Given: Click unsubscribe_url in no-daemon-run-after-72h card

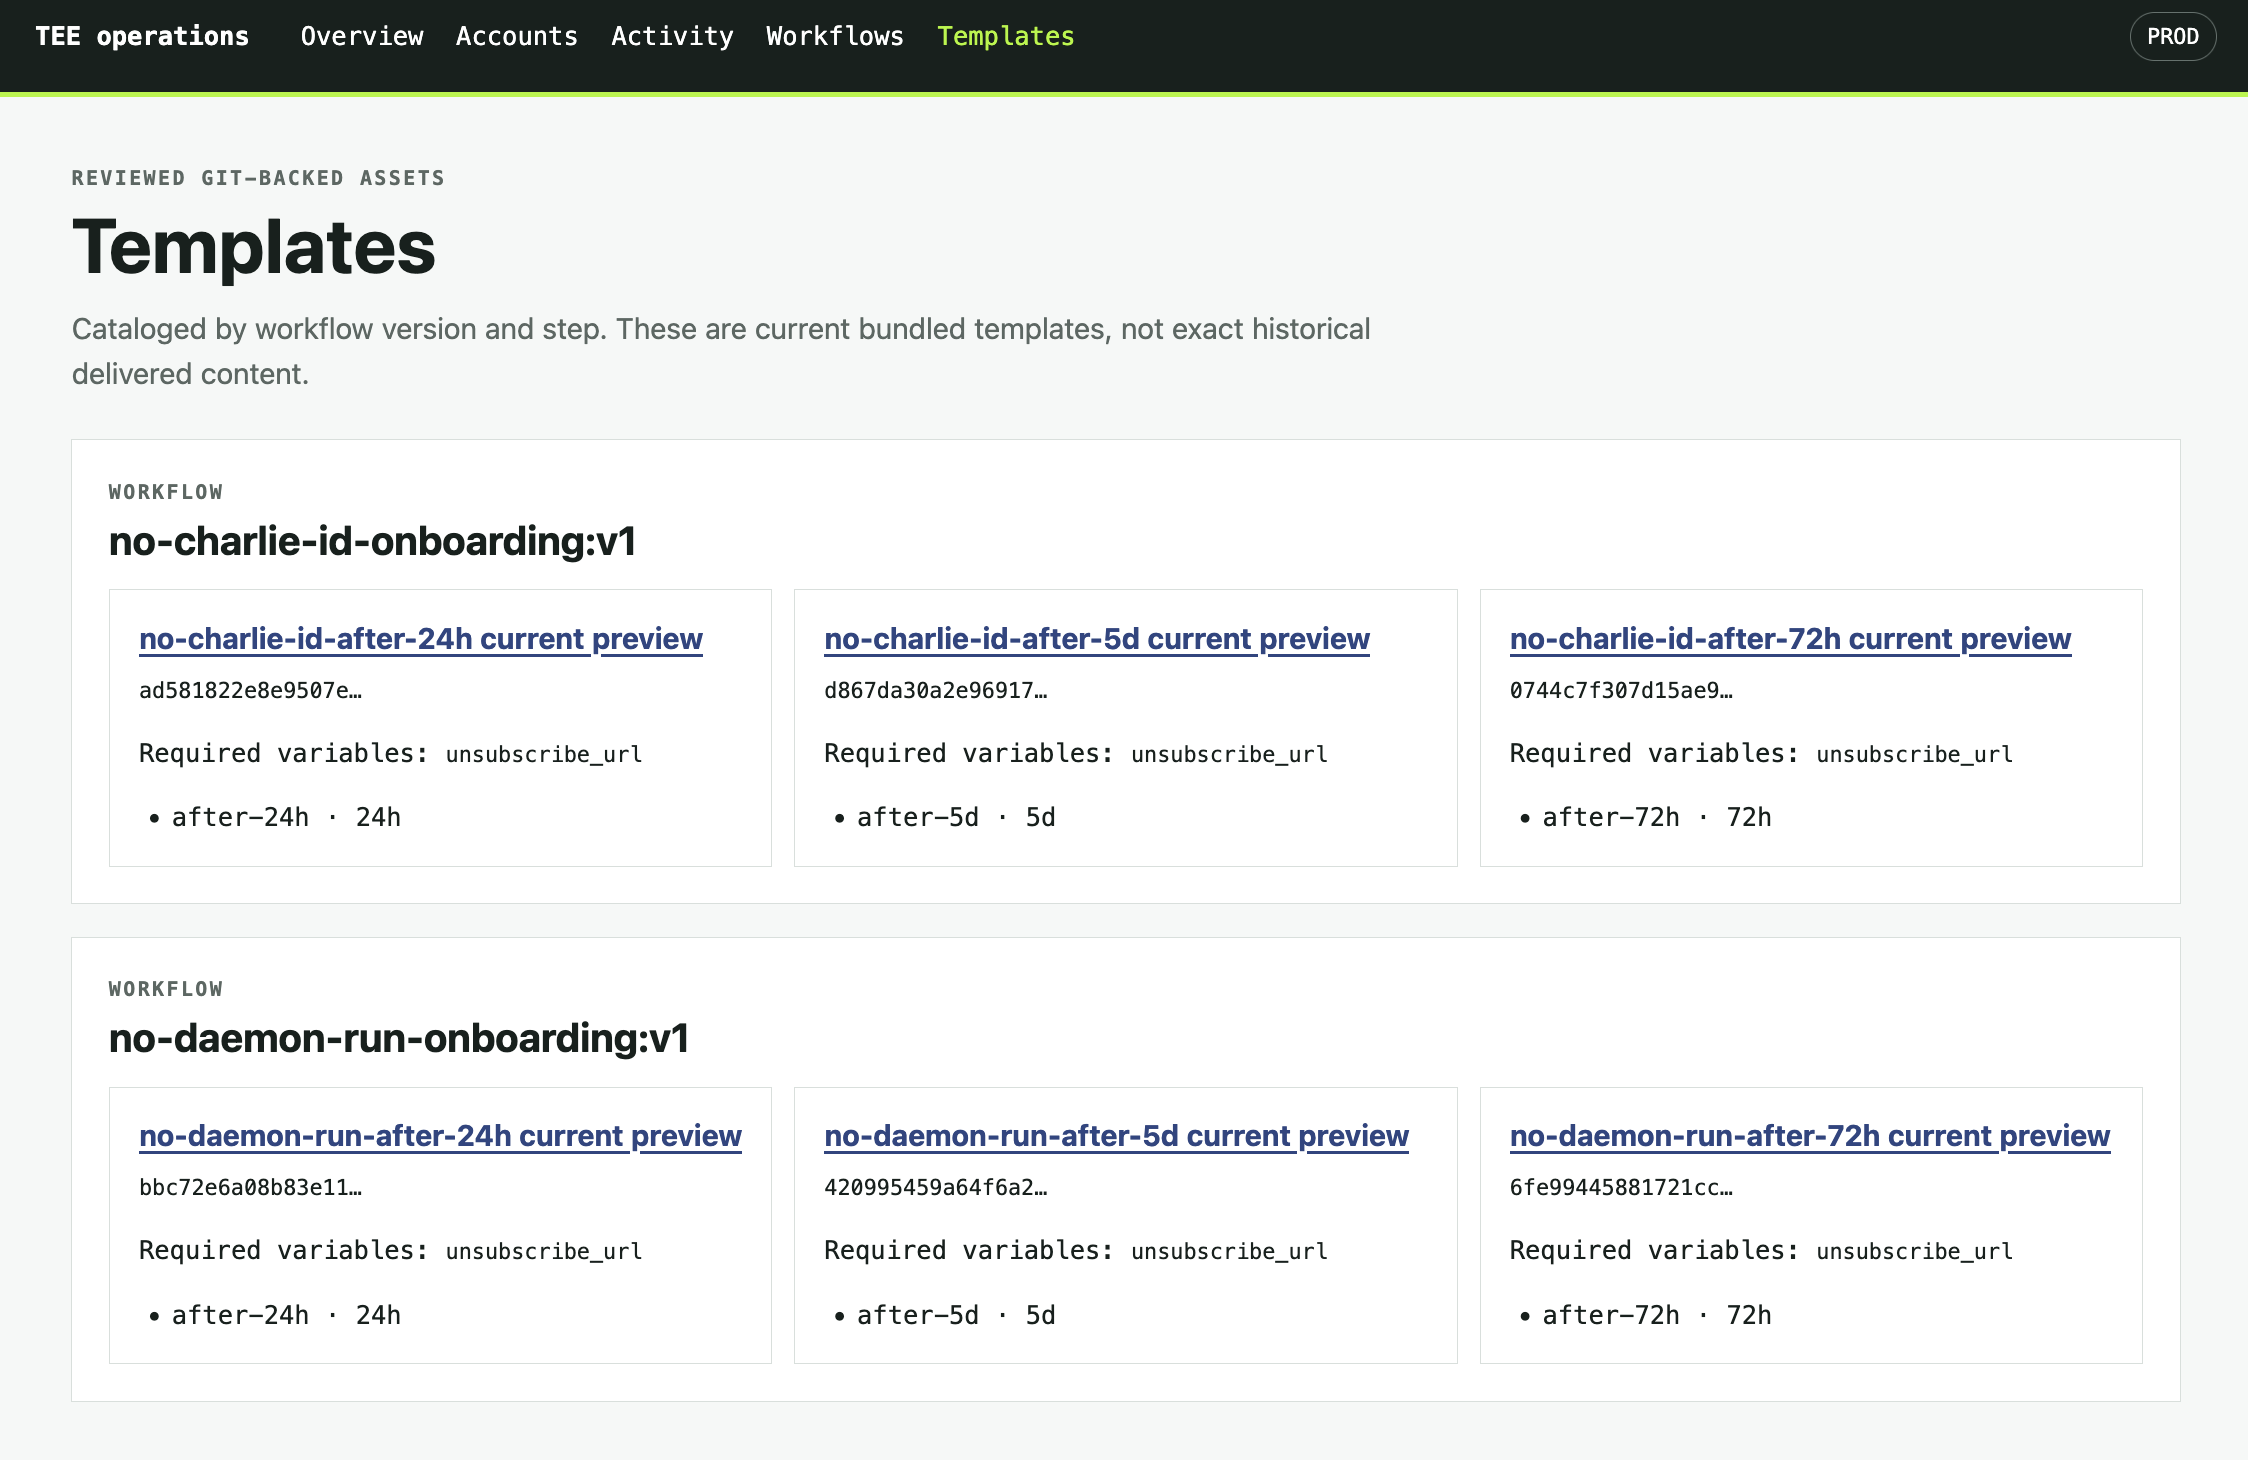Looking at the screenshot, I should tap(1914, 1251).
